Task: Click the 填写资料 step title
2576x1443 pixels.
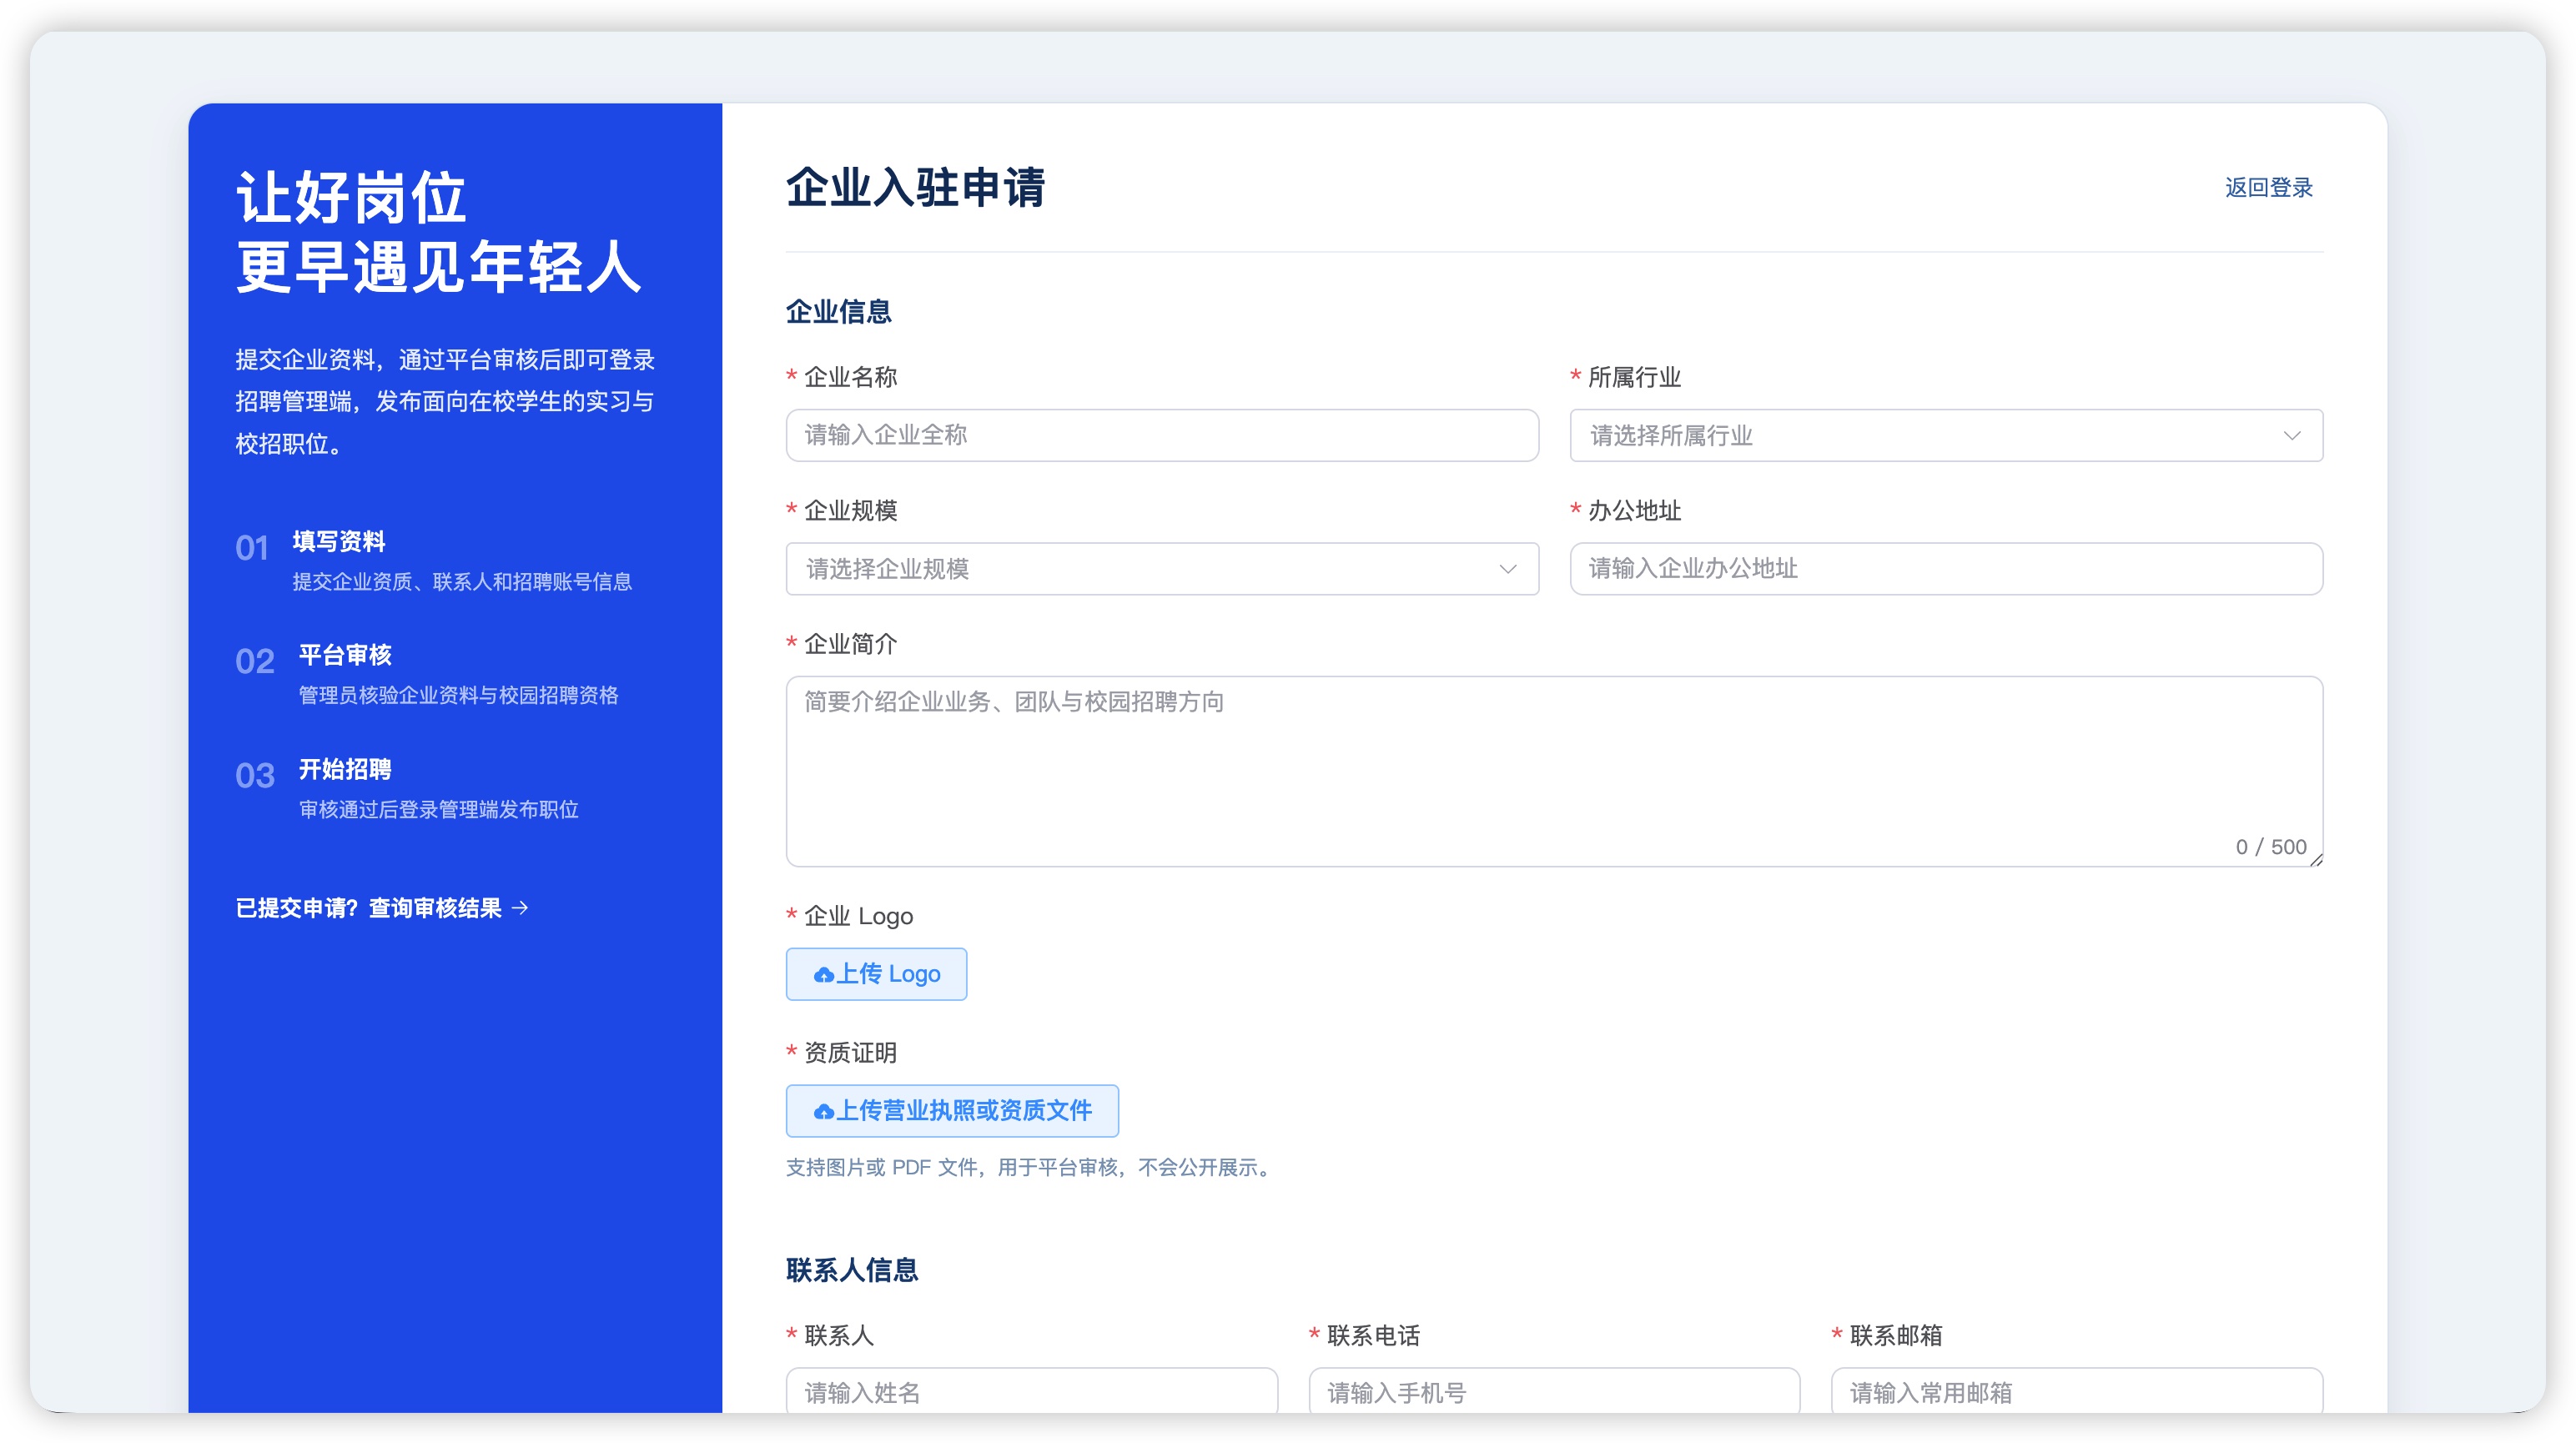Action: click(x=339, y=542)
